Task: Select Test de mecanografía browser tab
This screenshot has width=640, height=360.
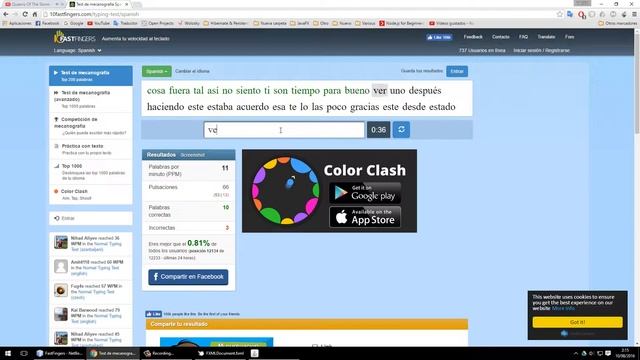Action: point(98,4)
